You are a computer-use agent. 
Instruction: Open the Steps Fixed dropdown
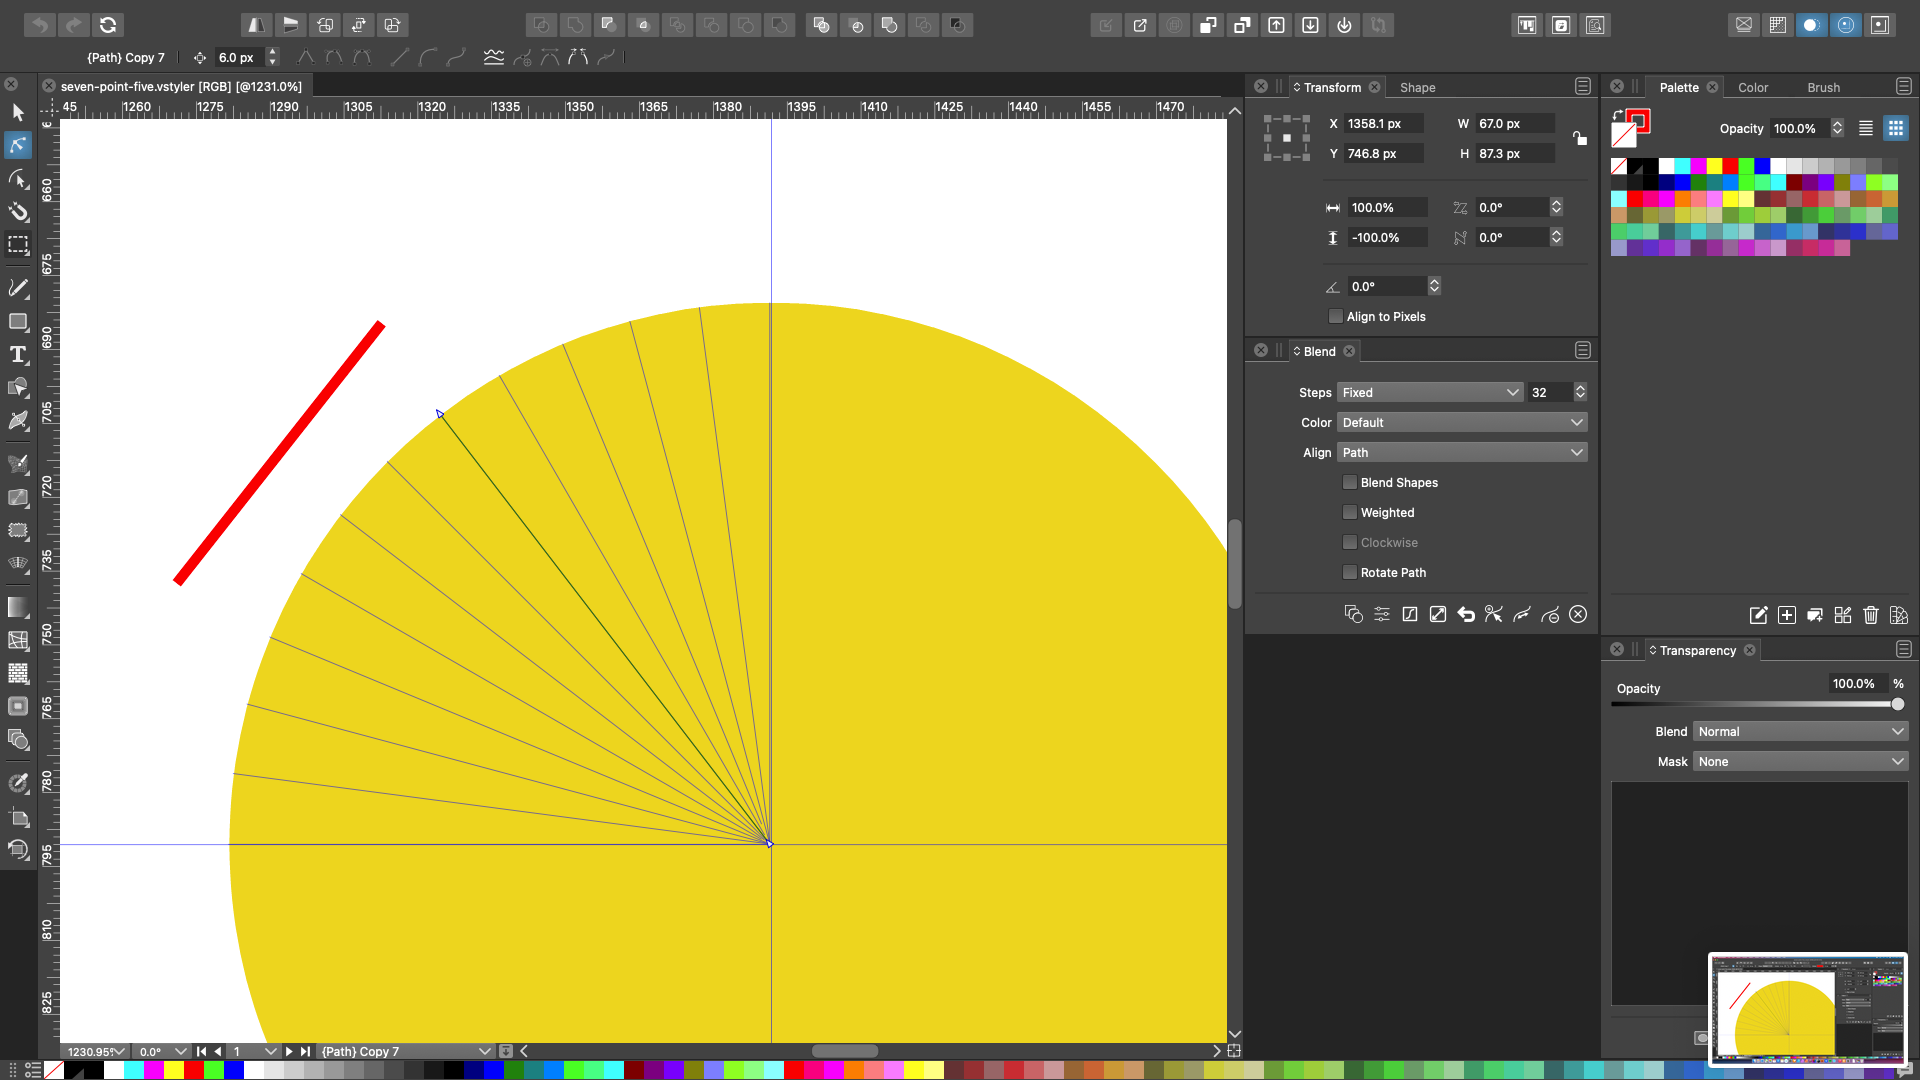coord(1430,393)
